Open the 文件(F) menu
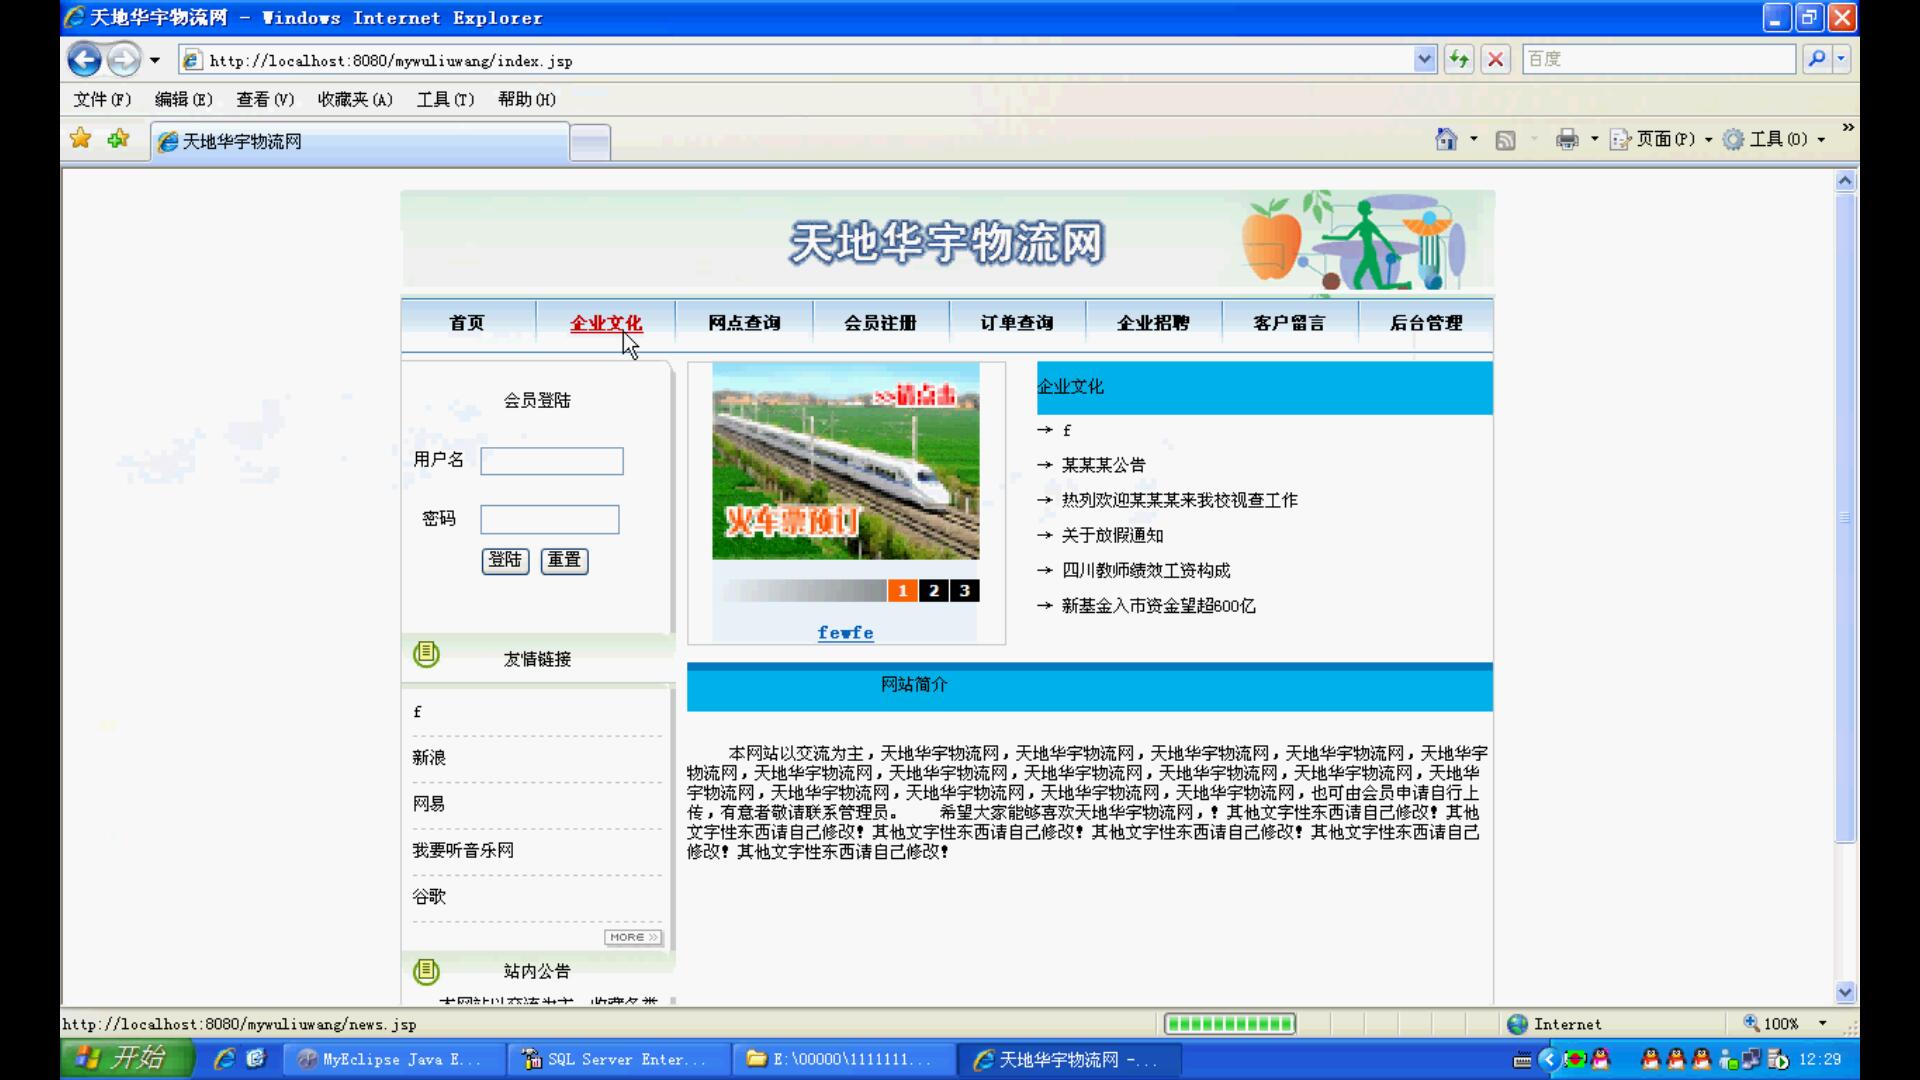The height and width of the screenshot is (1080, 1920). coord(102,99)
